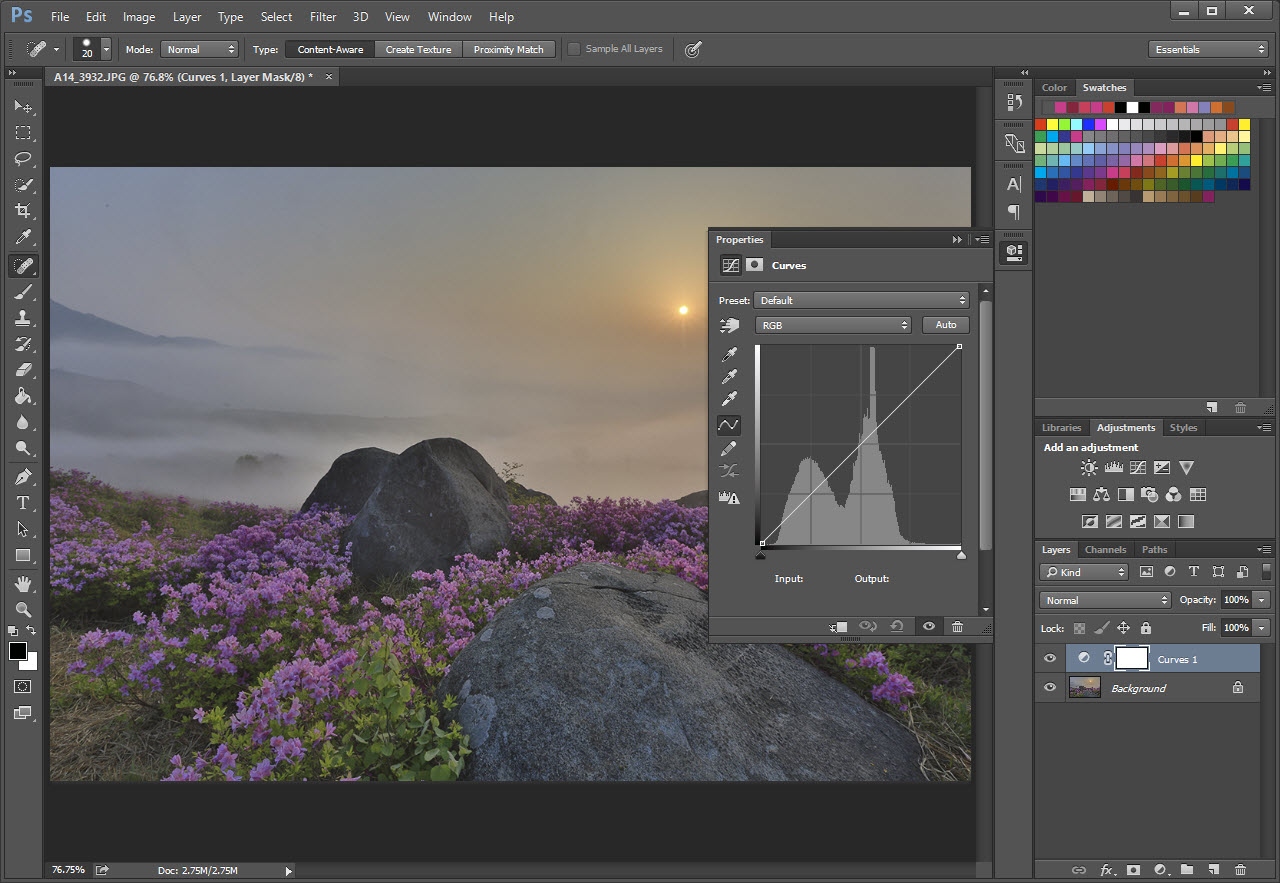The height and width of the screenshot is (883, 1280).
Task: Switch to the Channels tab
Action: pos(1105,549)
